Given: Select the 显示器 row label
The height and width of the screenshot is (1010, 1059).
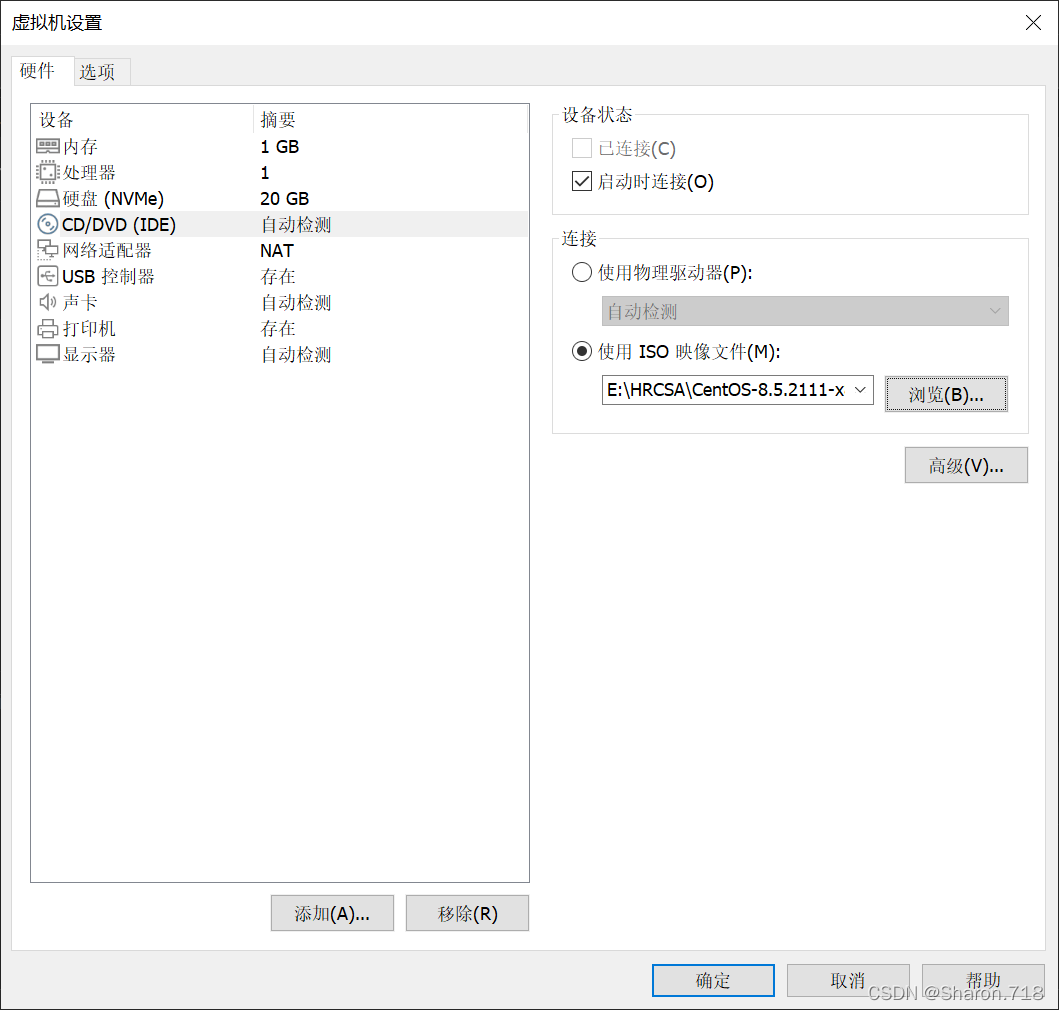Looking at the screenshot, I should pos(89,354).
